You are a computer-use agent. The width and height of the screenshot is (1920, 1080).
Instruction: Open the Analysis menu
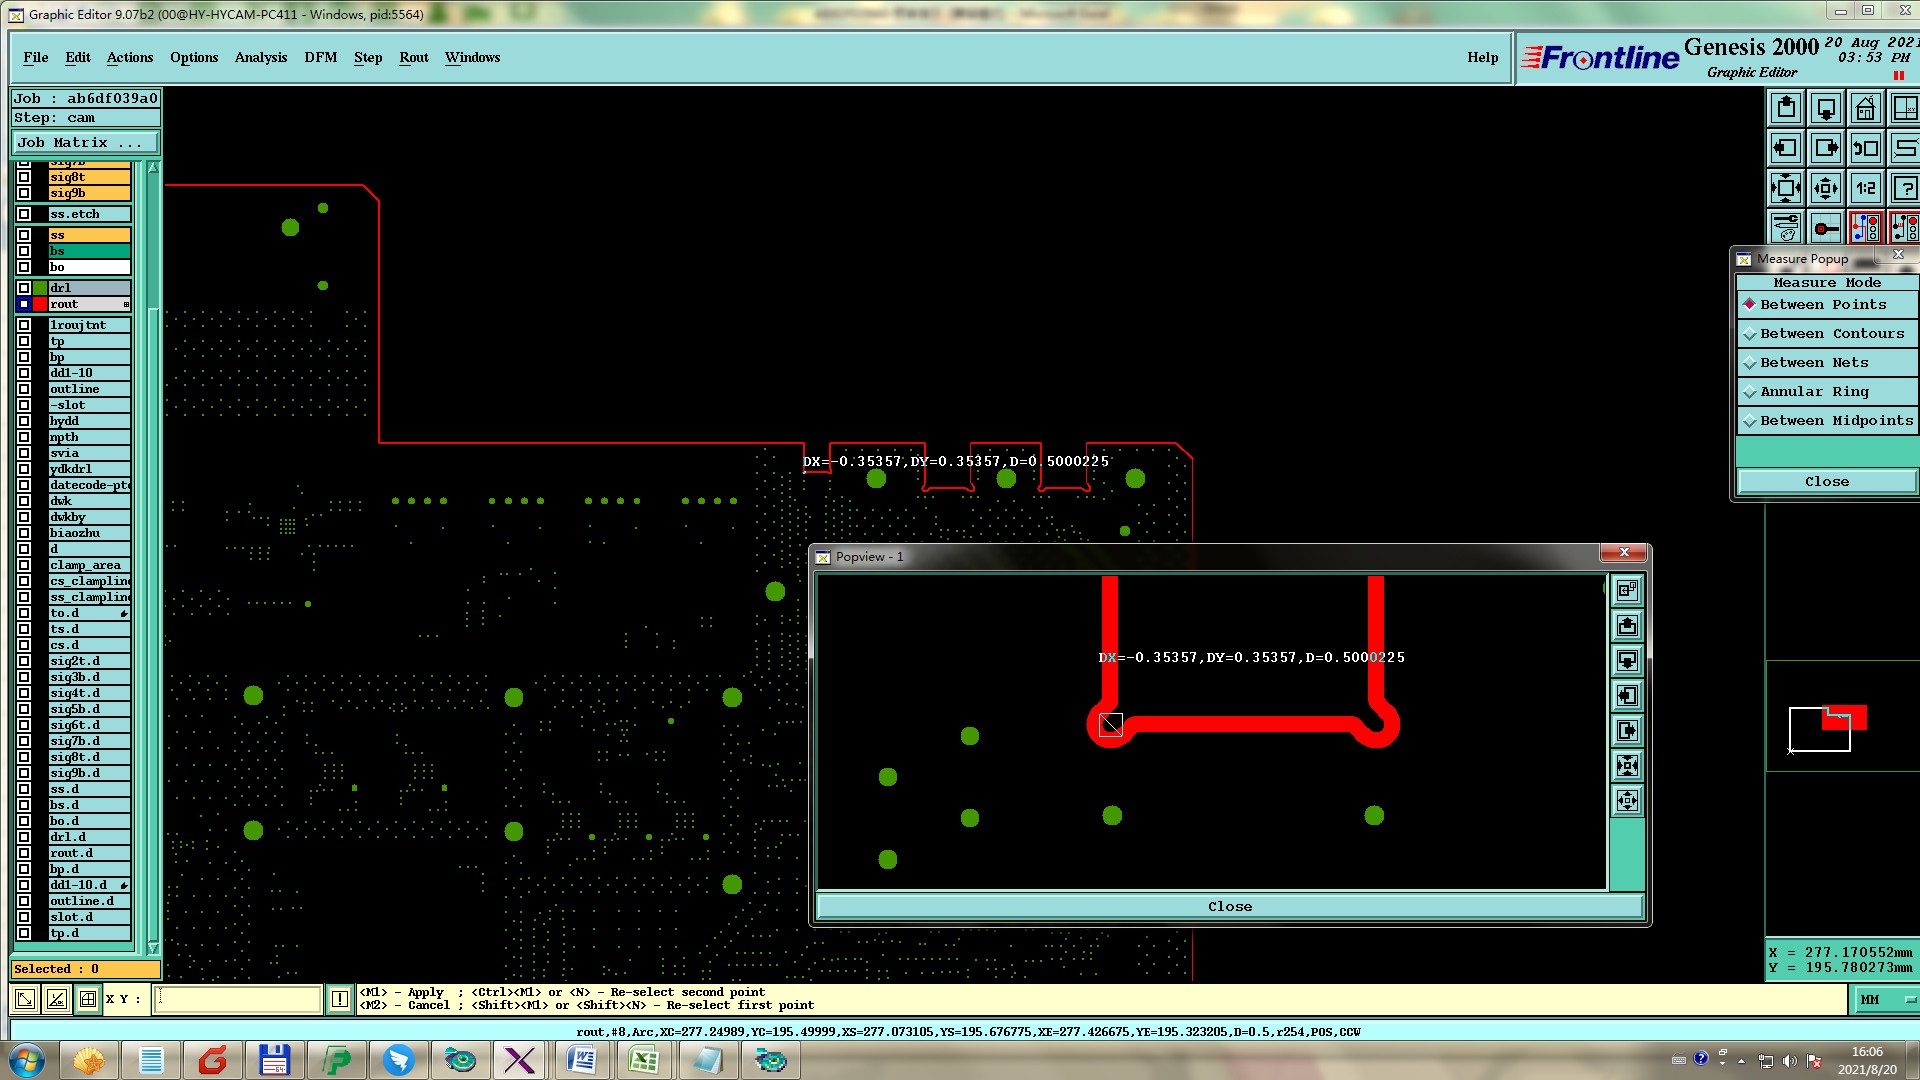coord(261,57)
